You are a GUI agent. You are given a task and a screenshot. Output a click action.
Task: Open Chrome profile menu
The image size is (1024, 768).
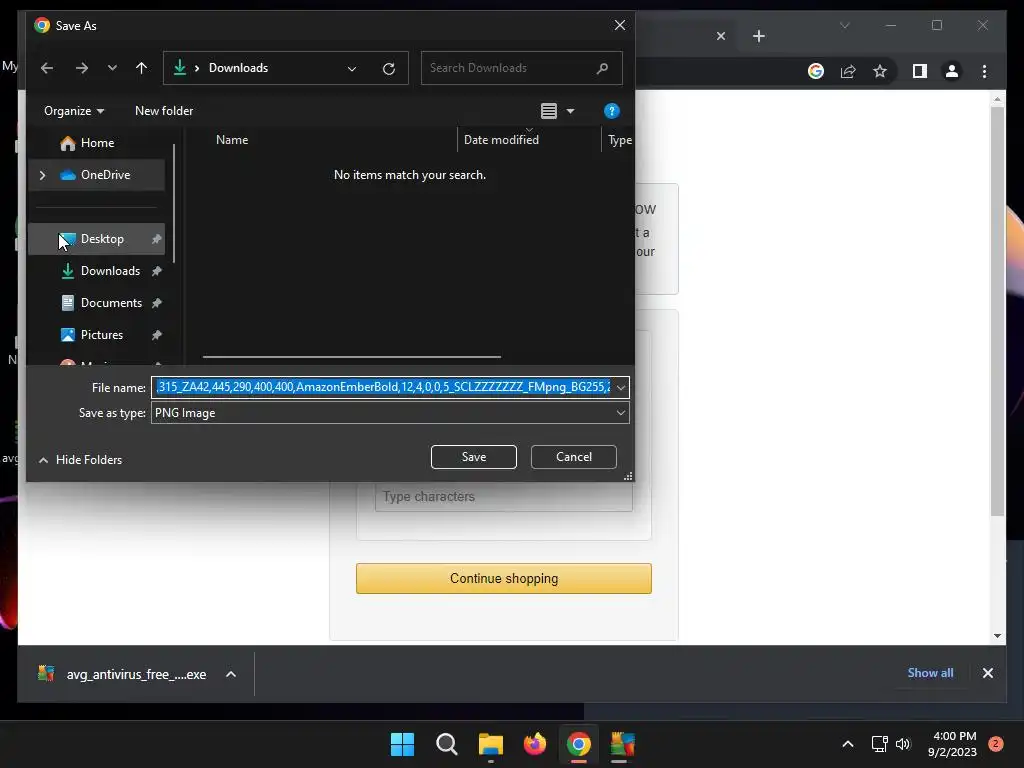pyautogui.click(x=952, y=71)
